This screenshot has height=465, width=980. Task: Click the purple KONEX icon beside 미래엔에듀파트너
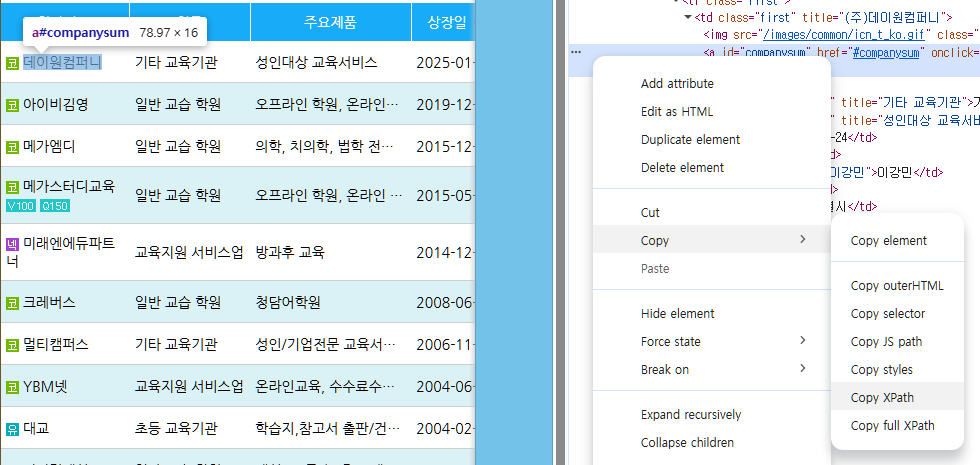coord(12,244)
